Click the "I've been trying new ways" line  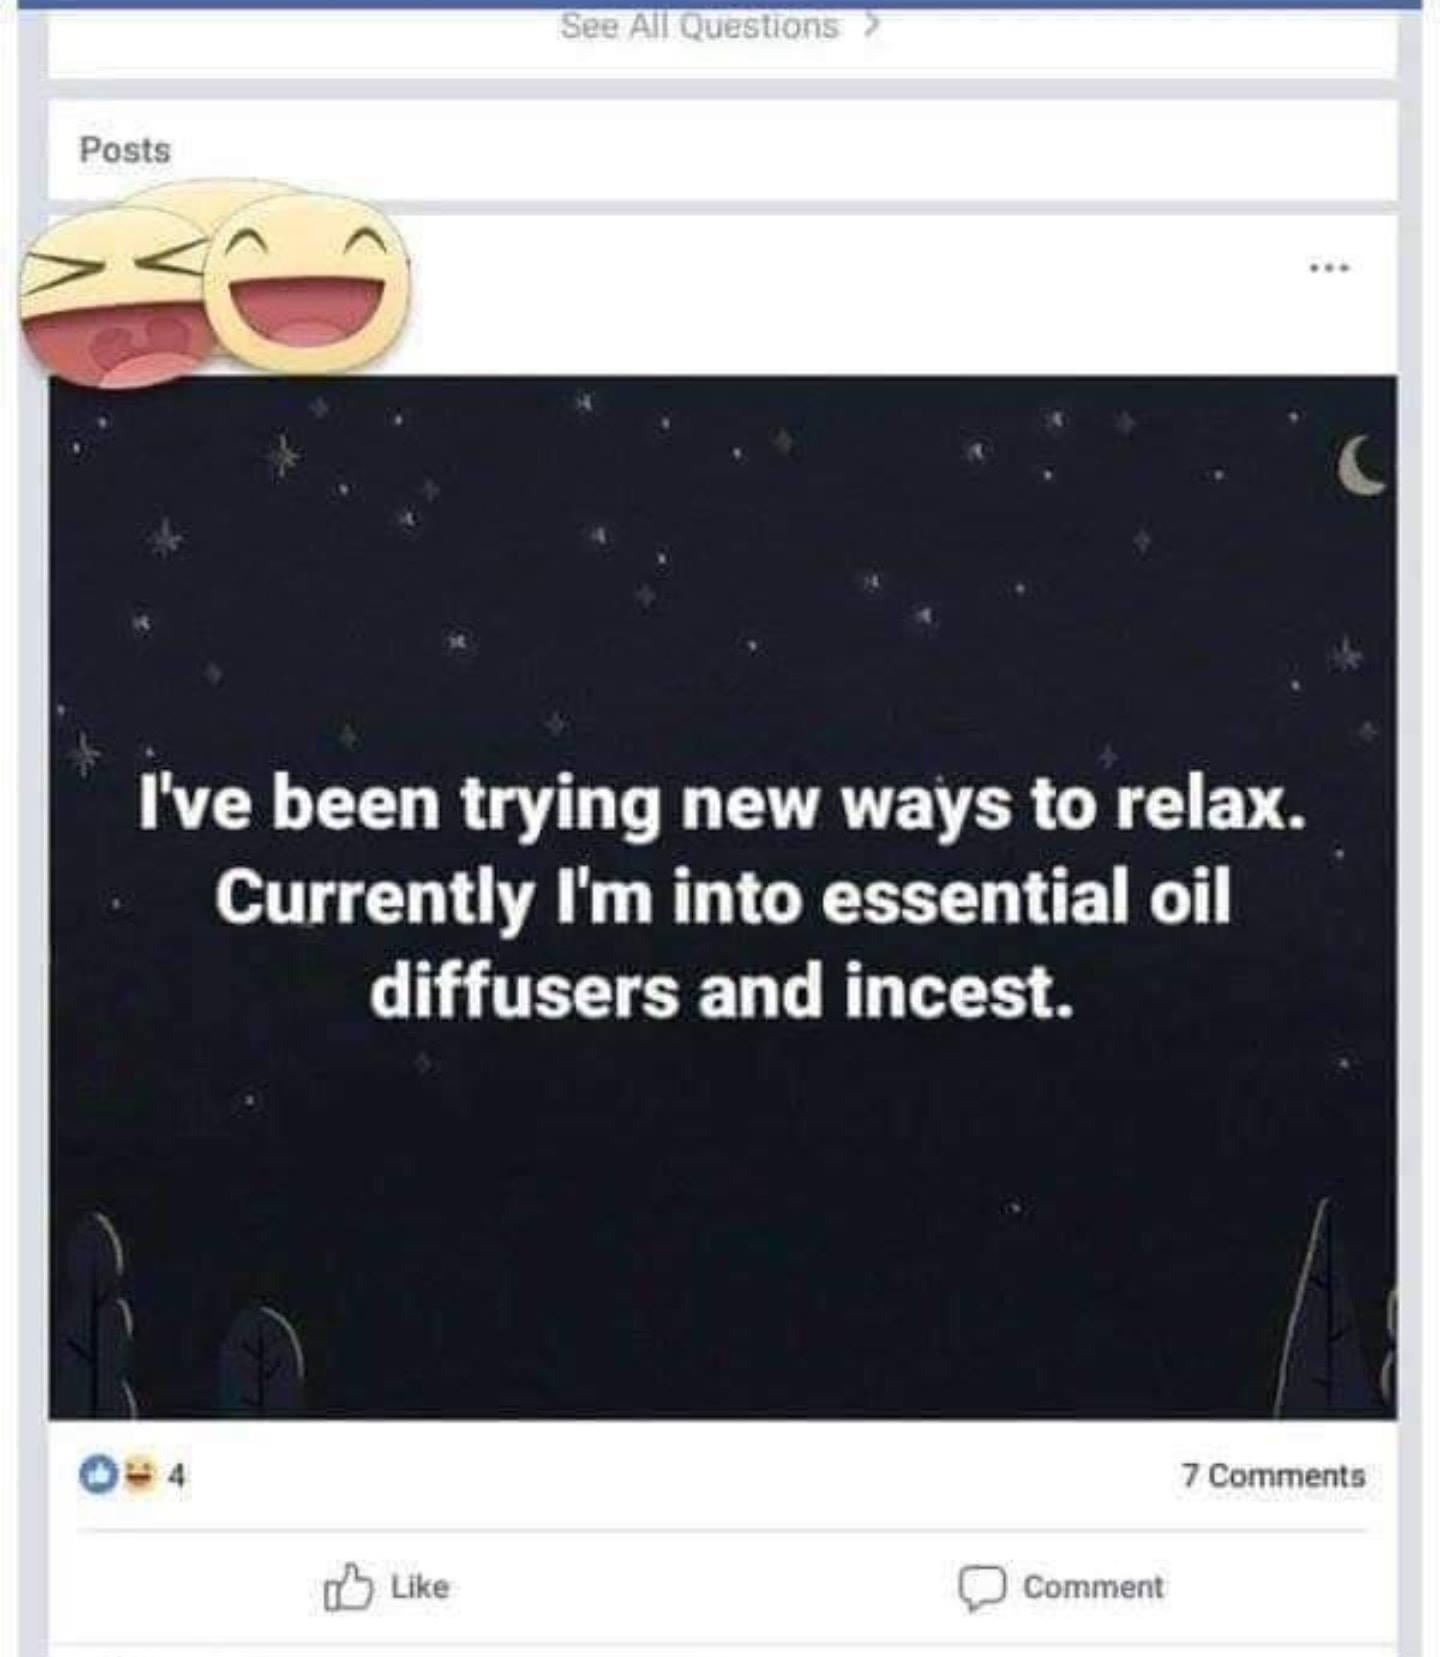[x=722, y=804]
